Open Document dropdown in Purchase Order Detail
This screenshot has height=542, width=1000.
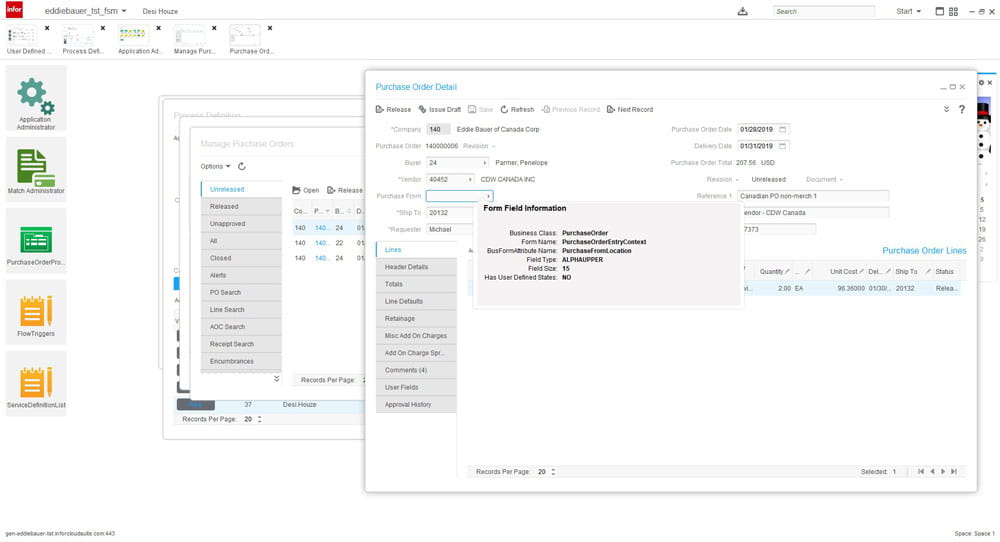coord(824,180)
